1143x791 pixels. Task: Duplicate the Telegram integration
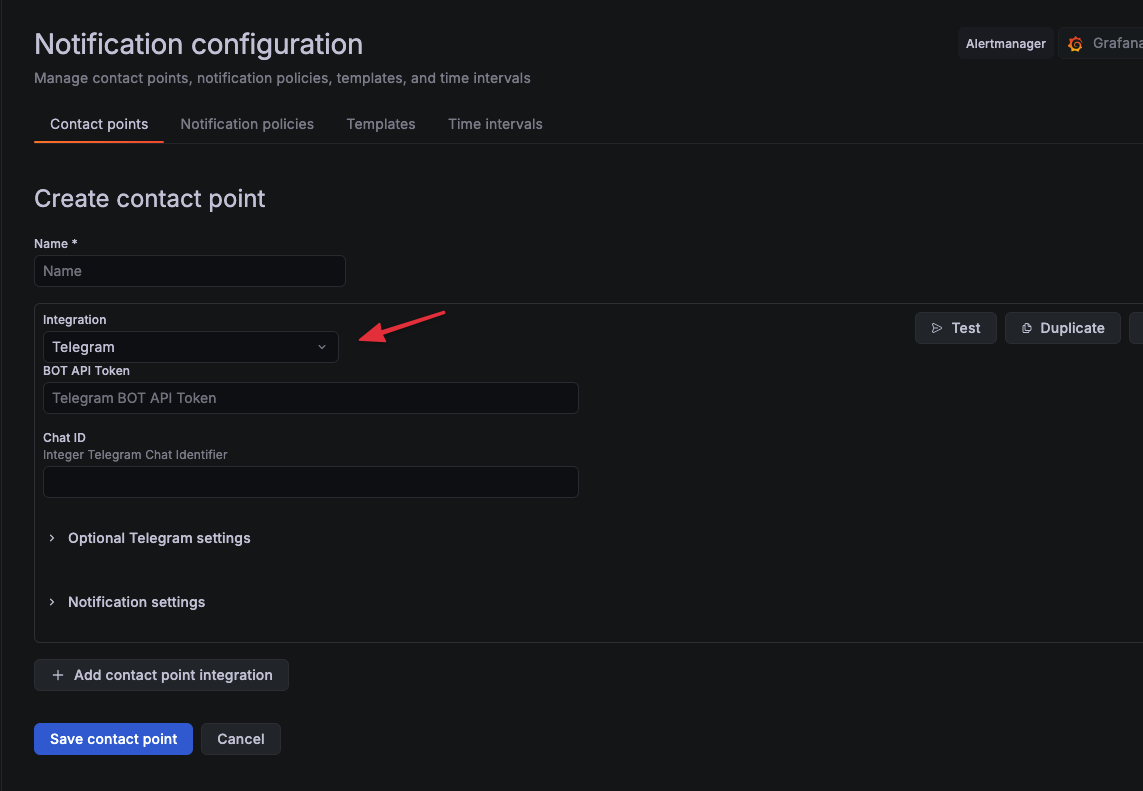tap(1063, 328)
